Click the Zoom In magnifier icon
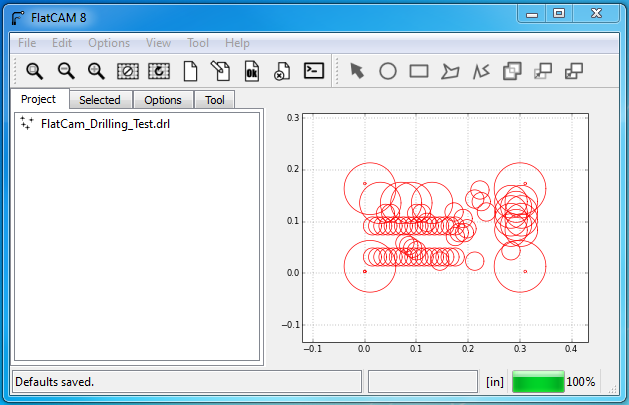Image resolution: width=629 pixels, height=405 pixels. 97,71
